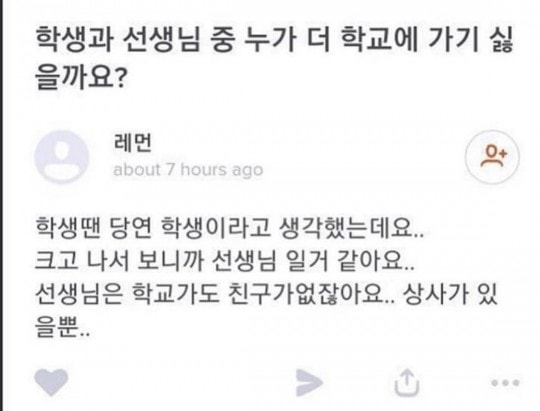
Task: Open the question title starting with 학생과 선생님
Action: [274, 57]
